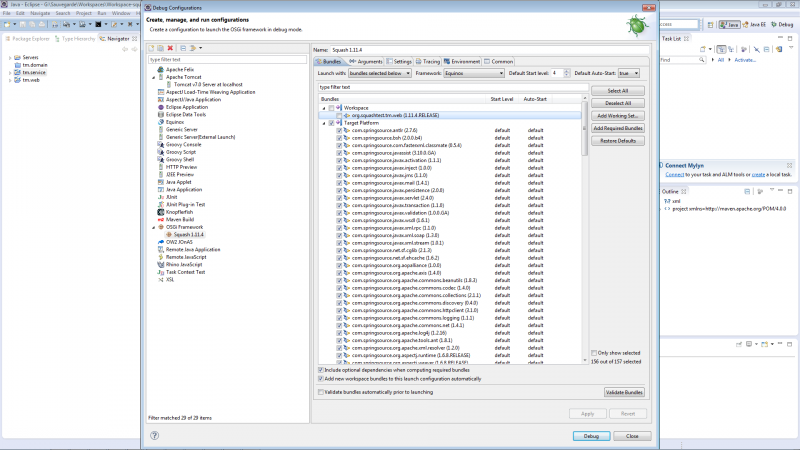Switch to the Debug perspective

[782, 24]
